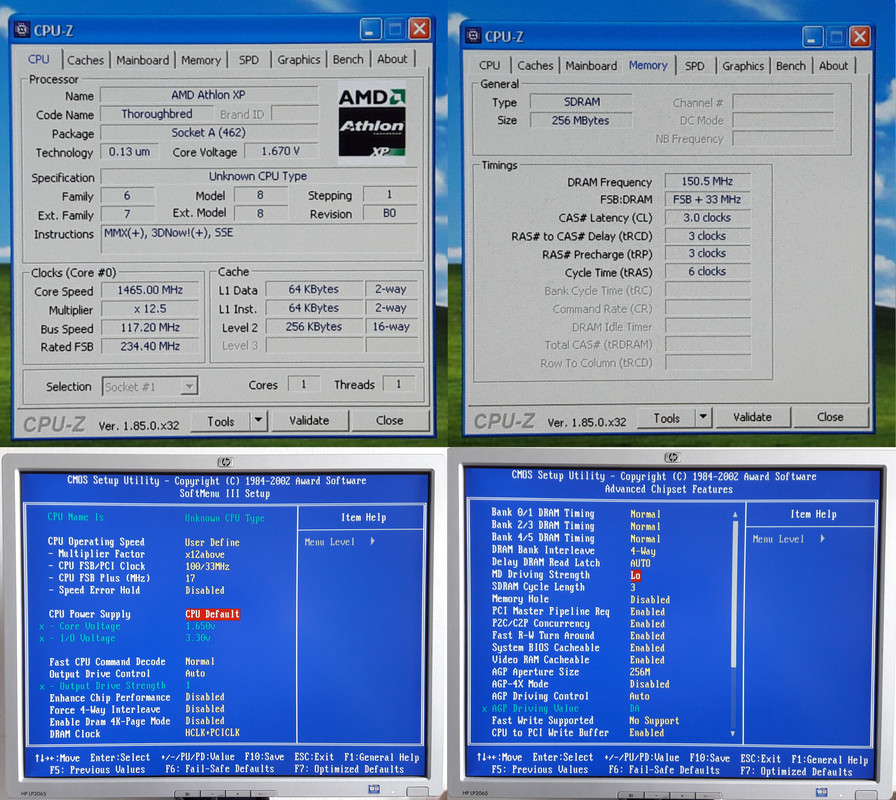Click Close button in left CPU-Z window
The image size is (896, 800).
click(x=390, y=421)
